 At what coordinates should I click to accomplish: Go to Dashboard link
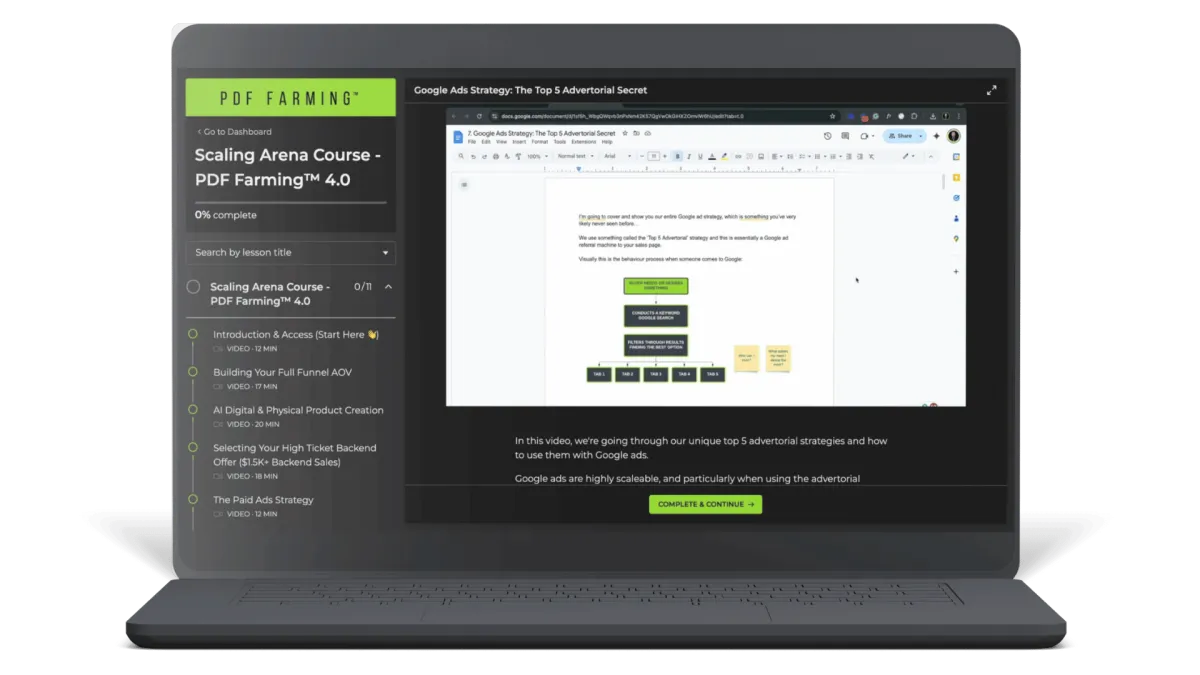pos(233,131)
